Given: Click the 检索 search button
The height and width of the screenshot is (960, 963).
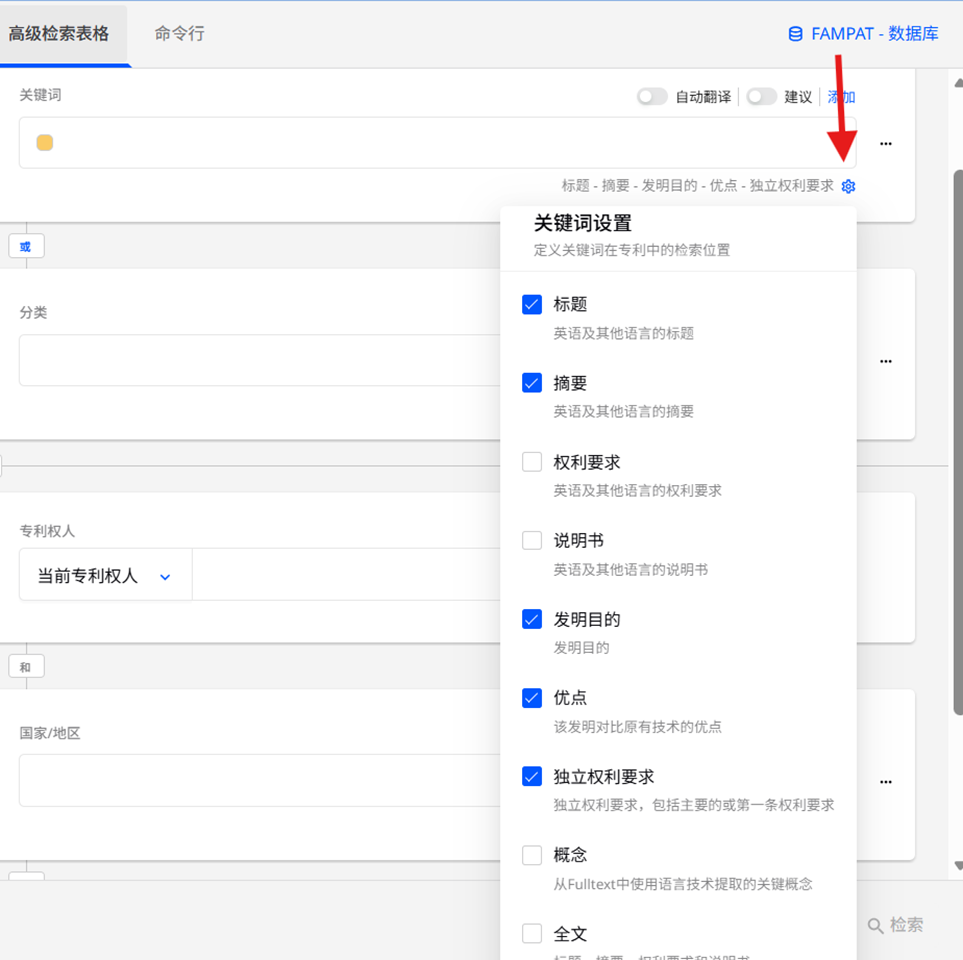Looking at the screenshot, I should (895, 926).
